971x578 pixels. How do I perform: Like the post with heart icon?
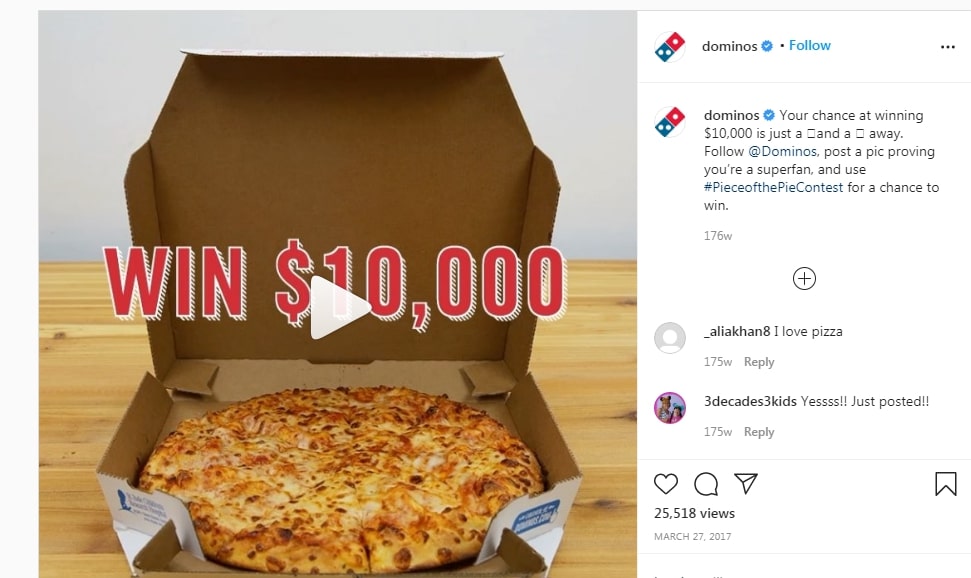[x=666, y=484]
